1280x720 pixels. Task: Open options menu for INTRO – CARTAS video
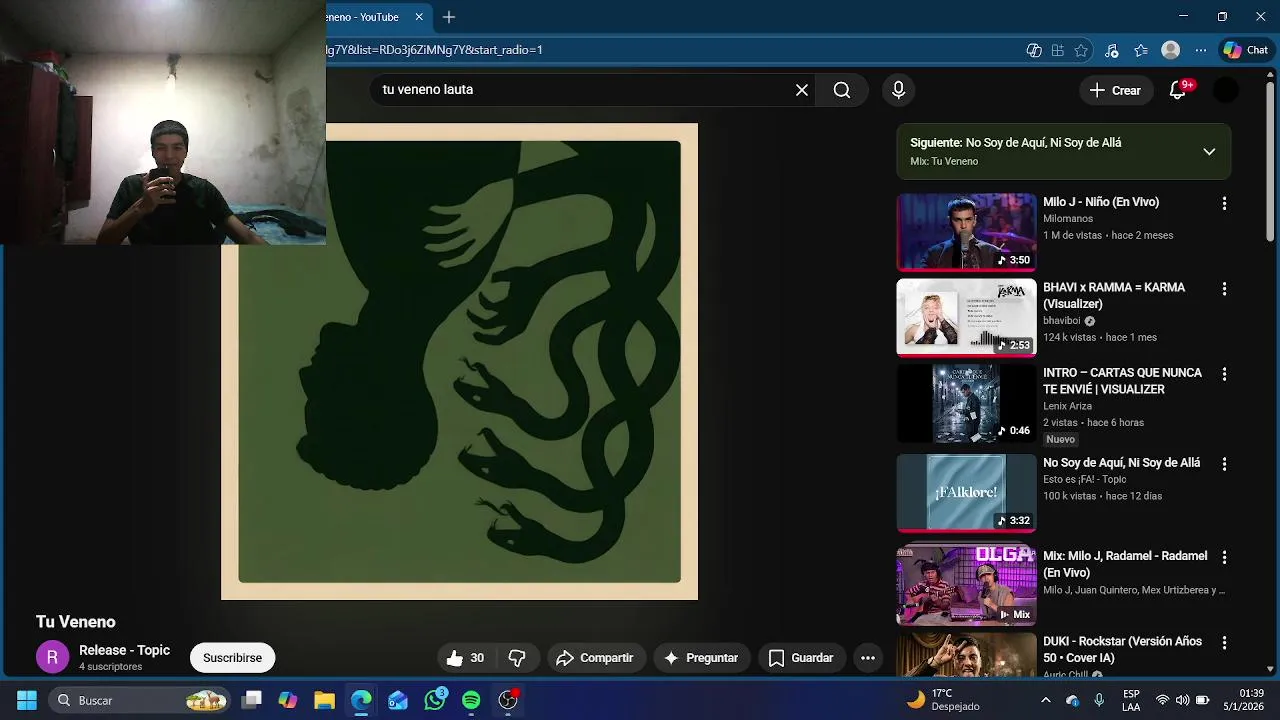1224,374
